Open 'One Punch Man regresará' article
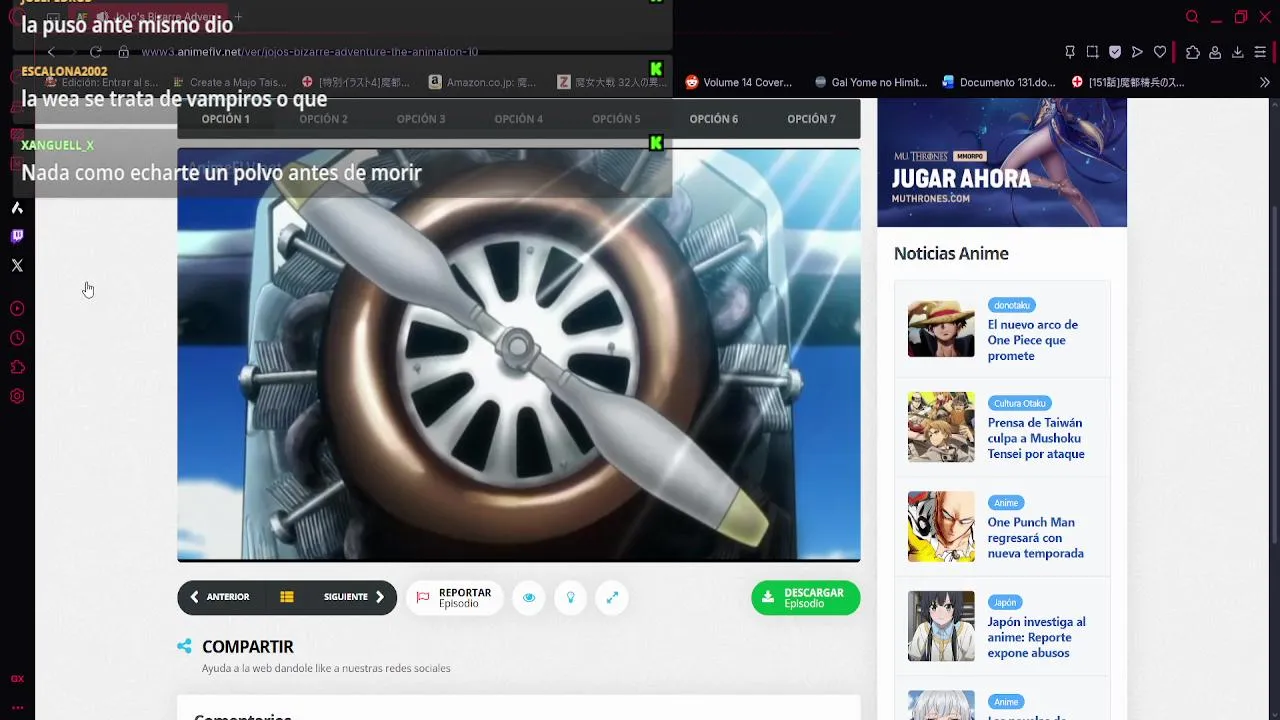Viewport: 1280px width, 720px height. click(x=1035, y=537)
